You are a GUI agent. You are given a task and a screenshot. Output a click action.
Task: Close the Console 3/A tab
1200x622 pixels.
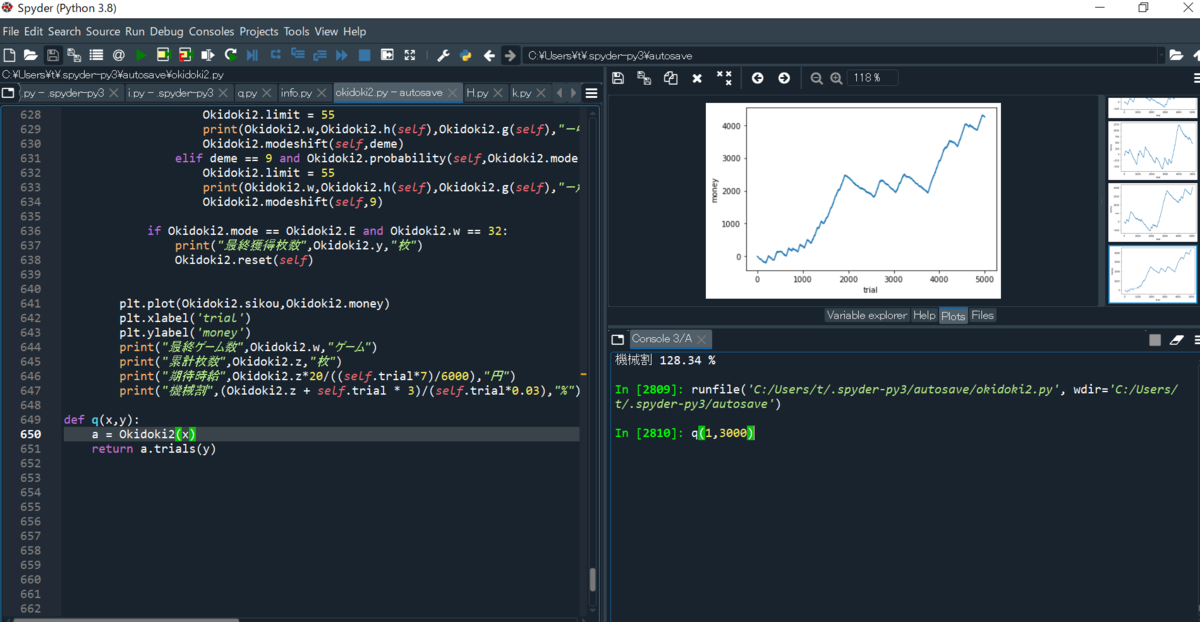[702, 339]
